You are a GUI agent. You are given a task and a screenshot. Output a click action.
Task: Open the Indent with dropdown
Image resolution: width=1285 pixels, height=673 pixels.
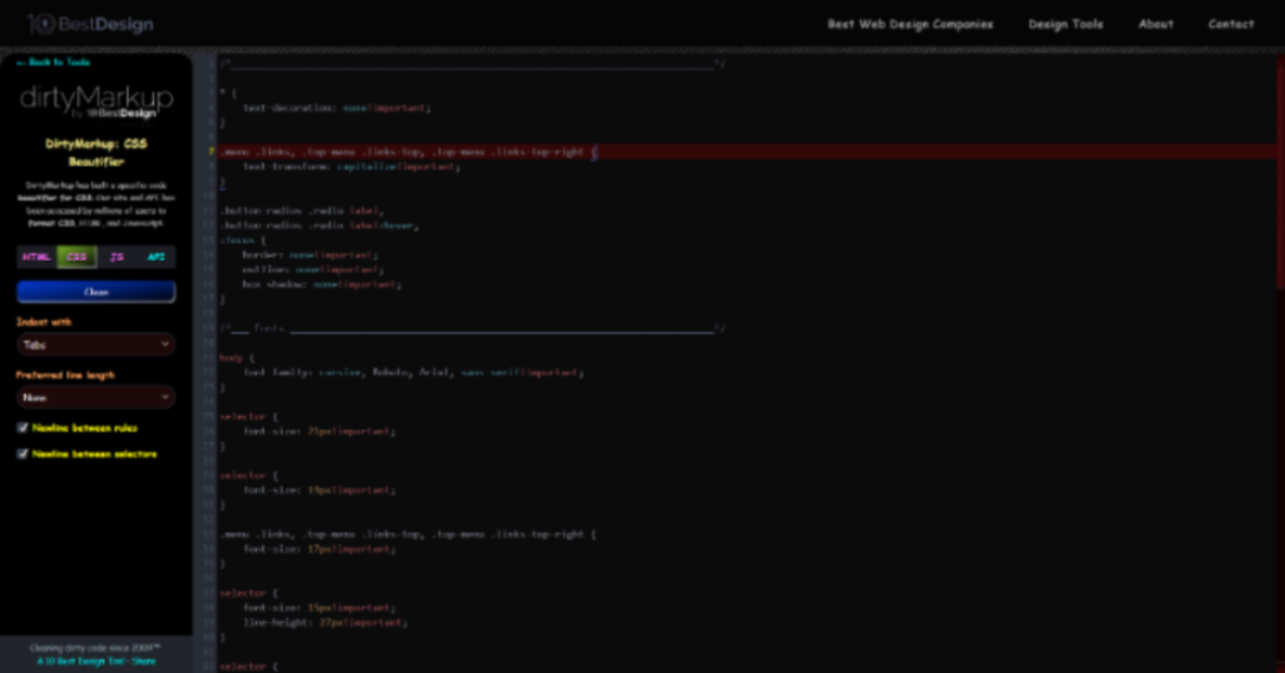tap(96, 345)
